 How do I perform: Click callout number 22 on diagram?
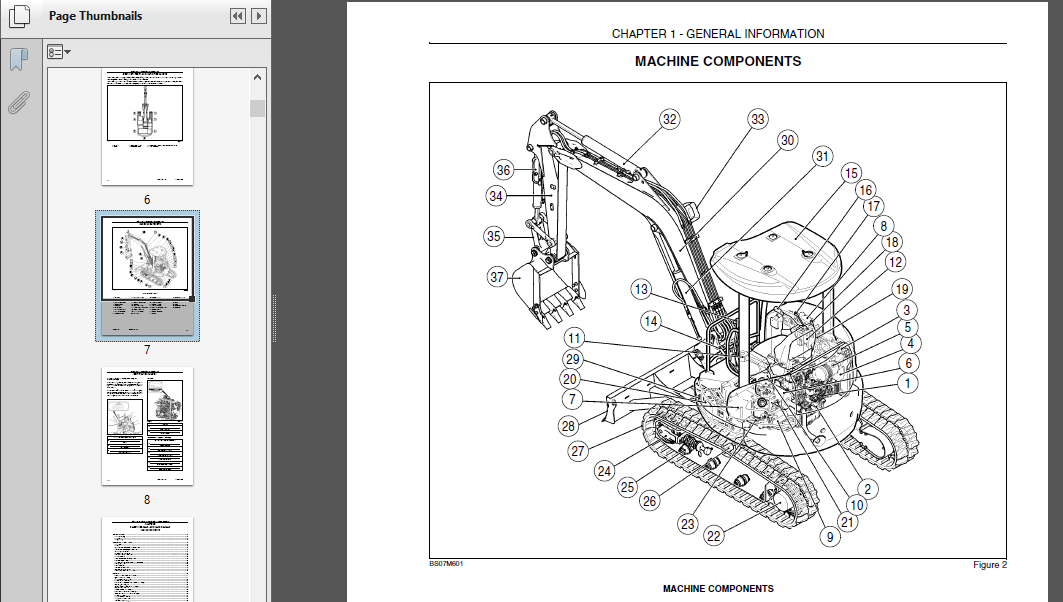point(714,536)
